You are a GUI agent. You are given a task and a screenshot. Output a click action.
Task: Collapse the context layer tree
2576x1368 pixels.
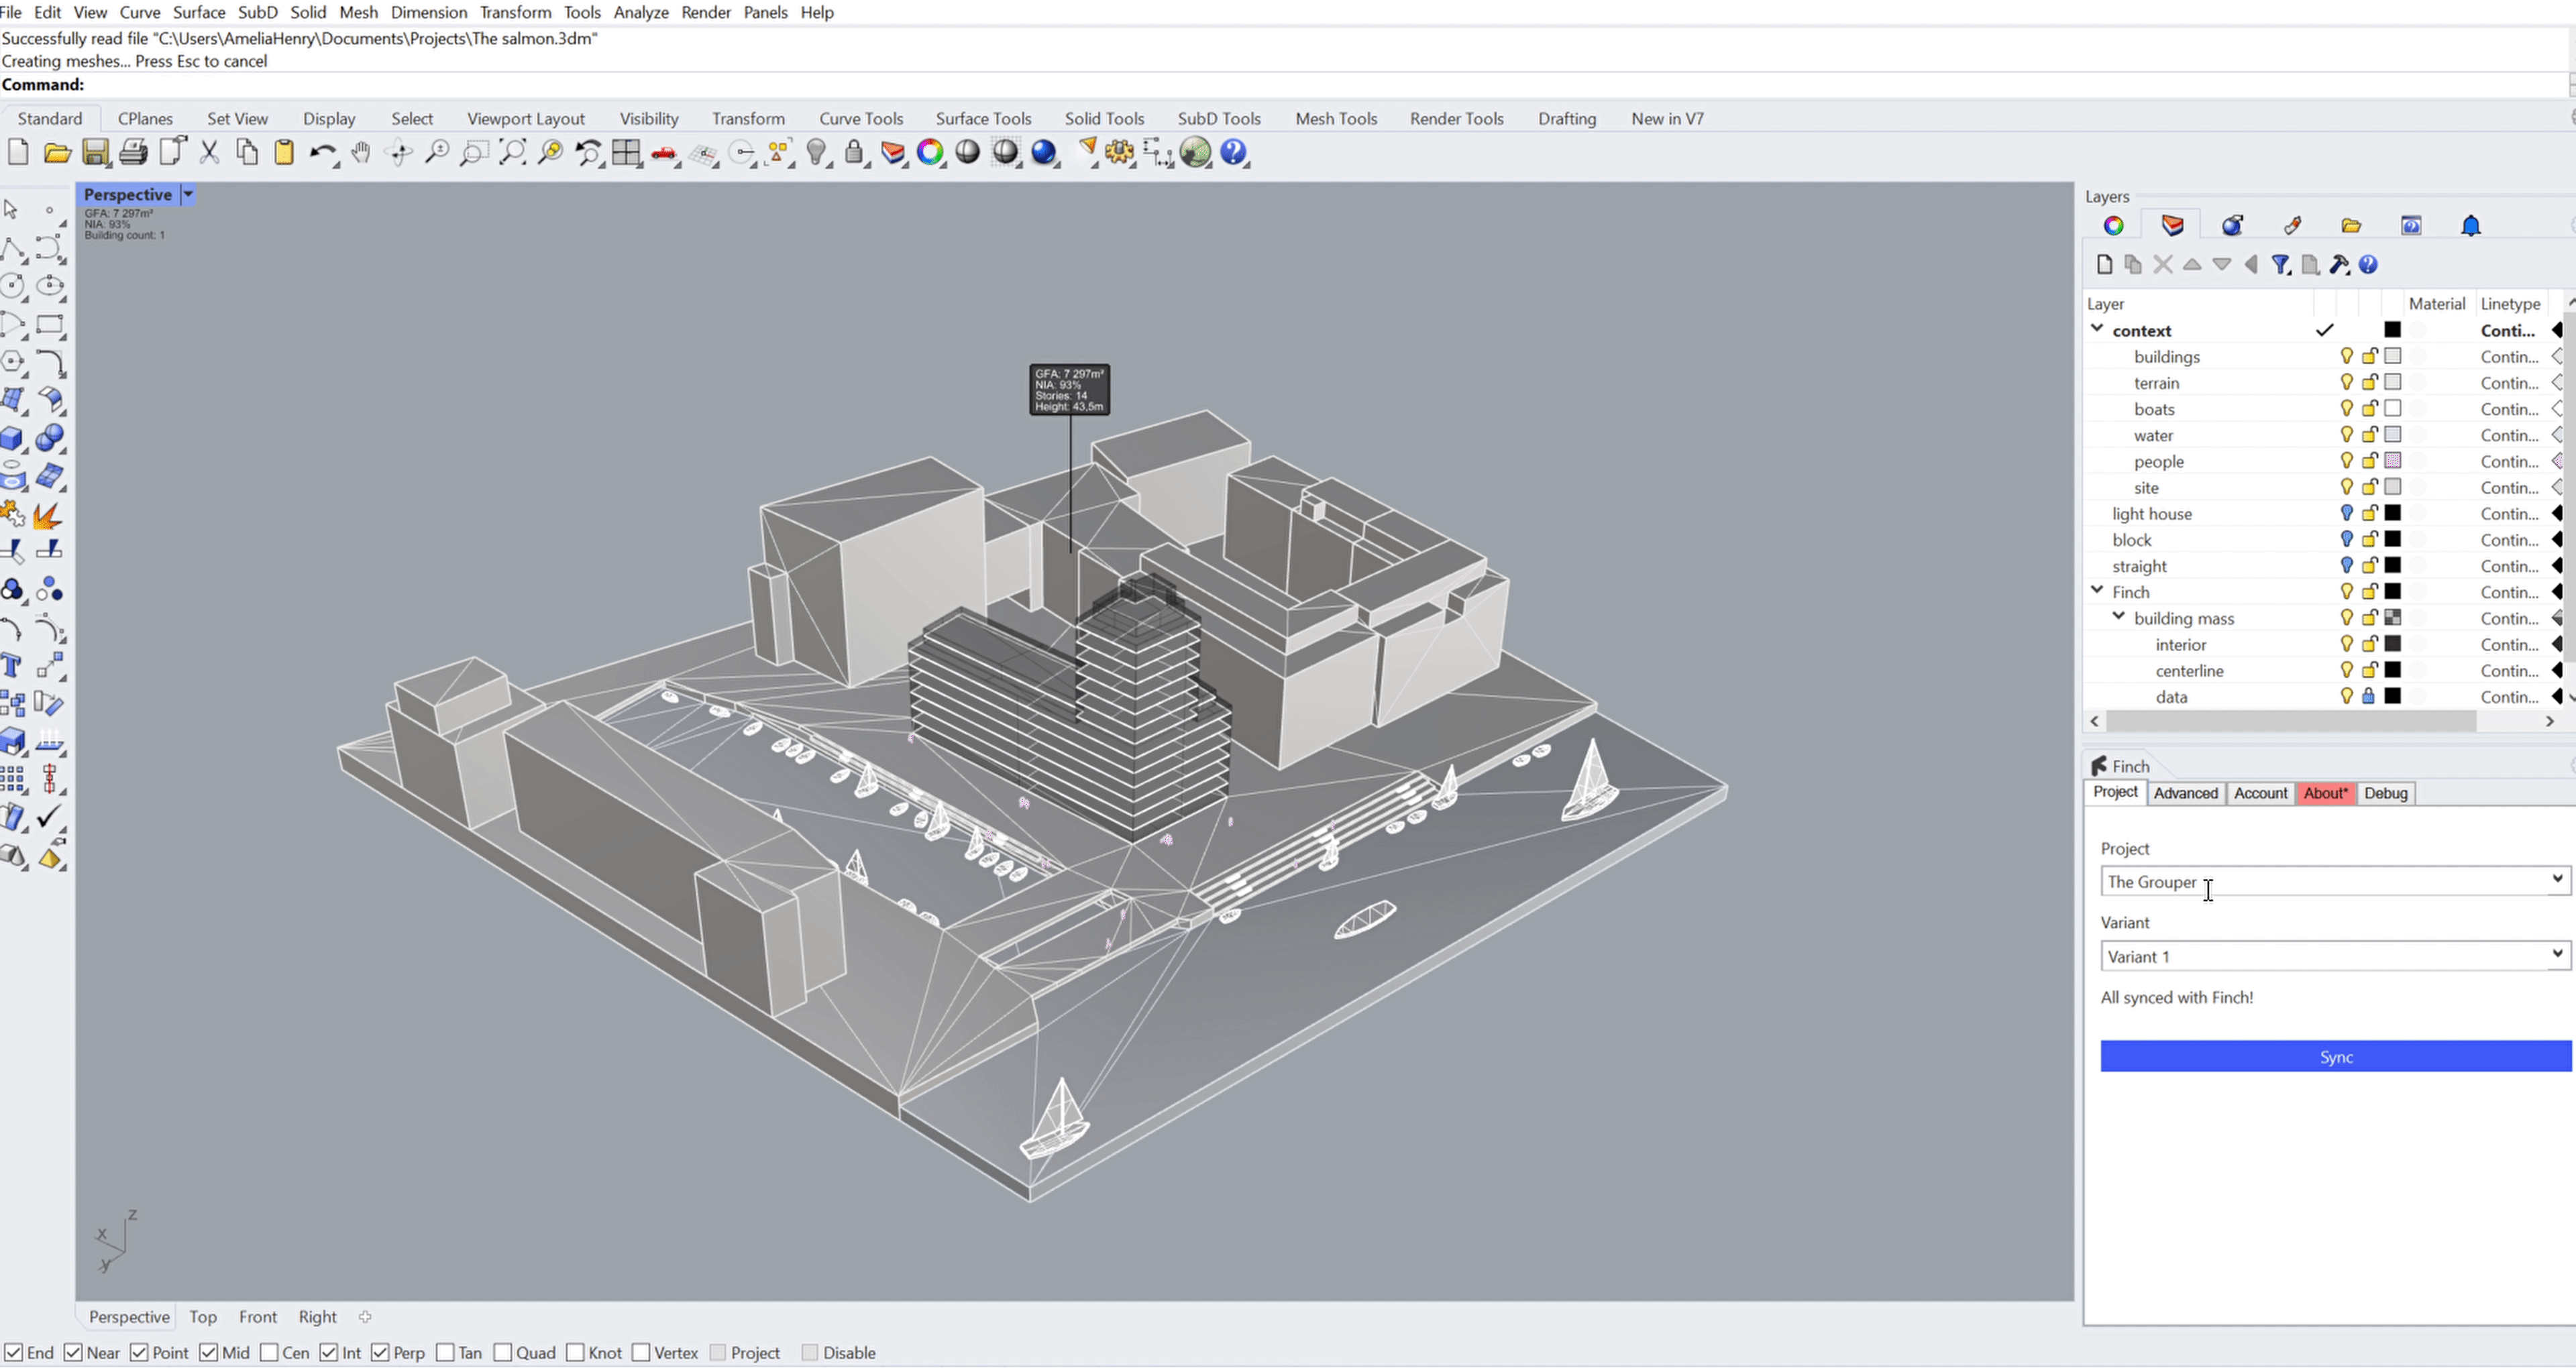[2097, 329]
